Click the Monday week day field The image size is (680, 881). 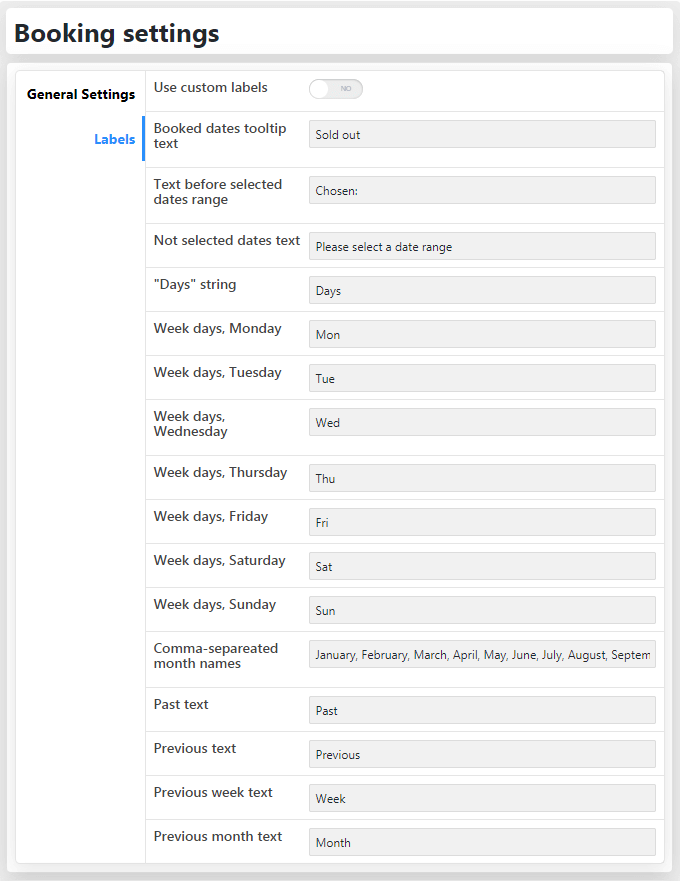[482, 334]
